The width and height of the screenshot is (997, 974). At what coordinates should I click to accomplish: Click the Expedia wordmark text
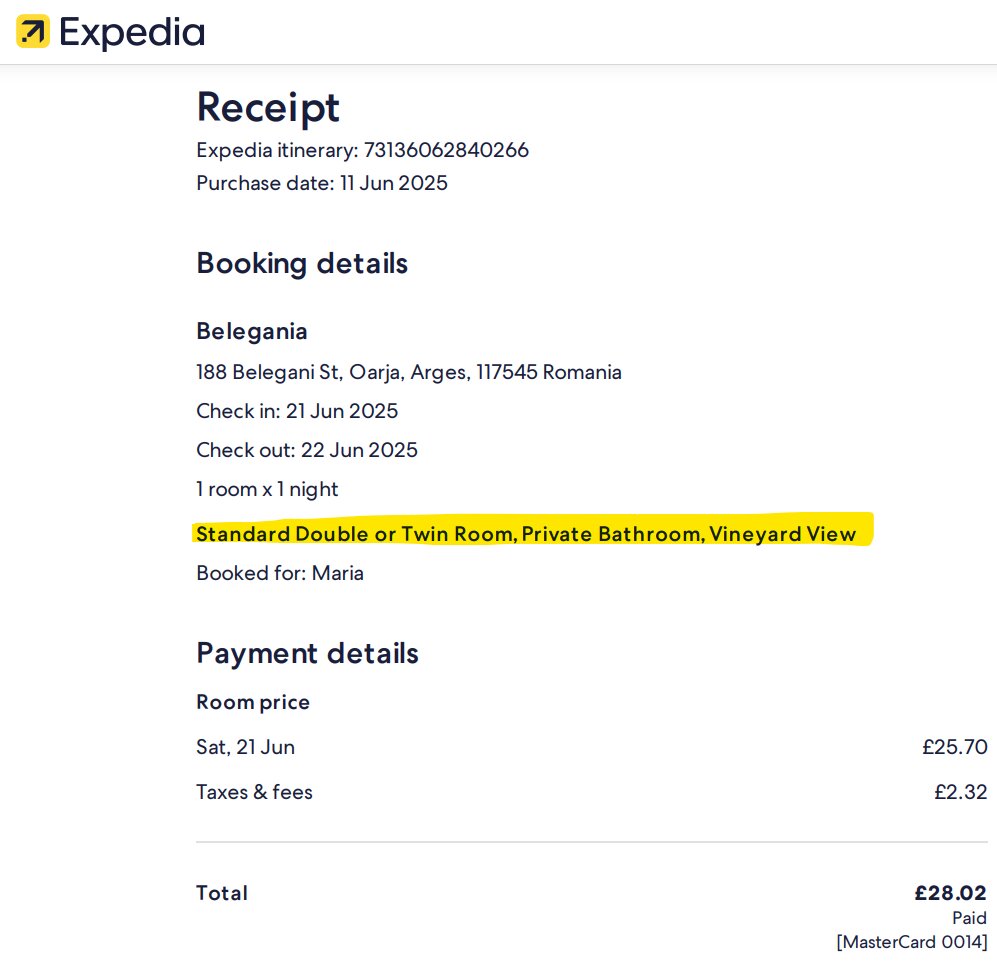[x=132, y=32]
